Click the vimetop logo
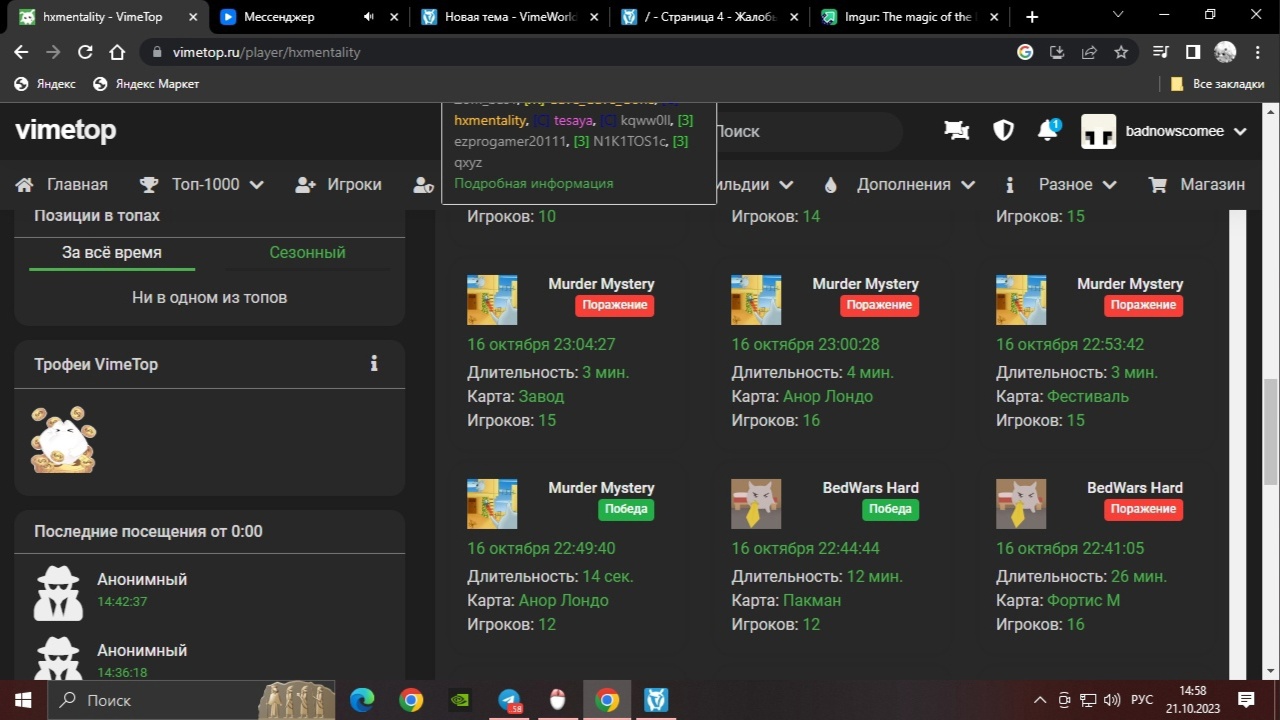 click(66, 130)
